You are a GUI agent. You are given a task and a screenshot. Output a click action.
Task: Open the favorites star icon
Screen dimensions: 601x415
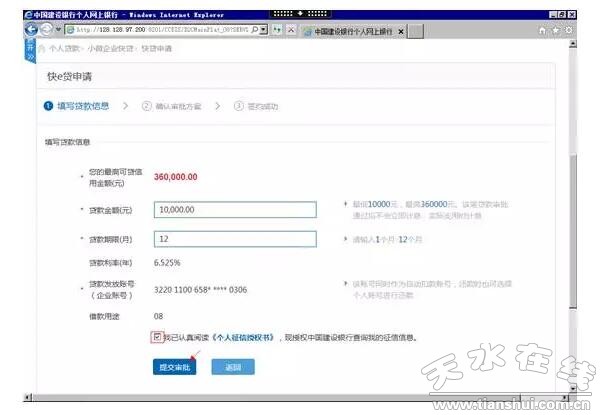click(556, 31)
